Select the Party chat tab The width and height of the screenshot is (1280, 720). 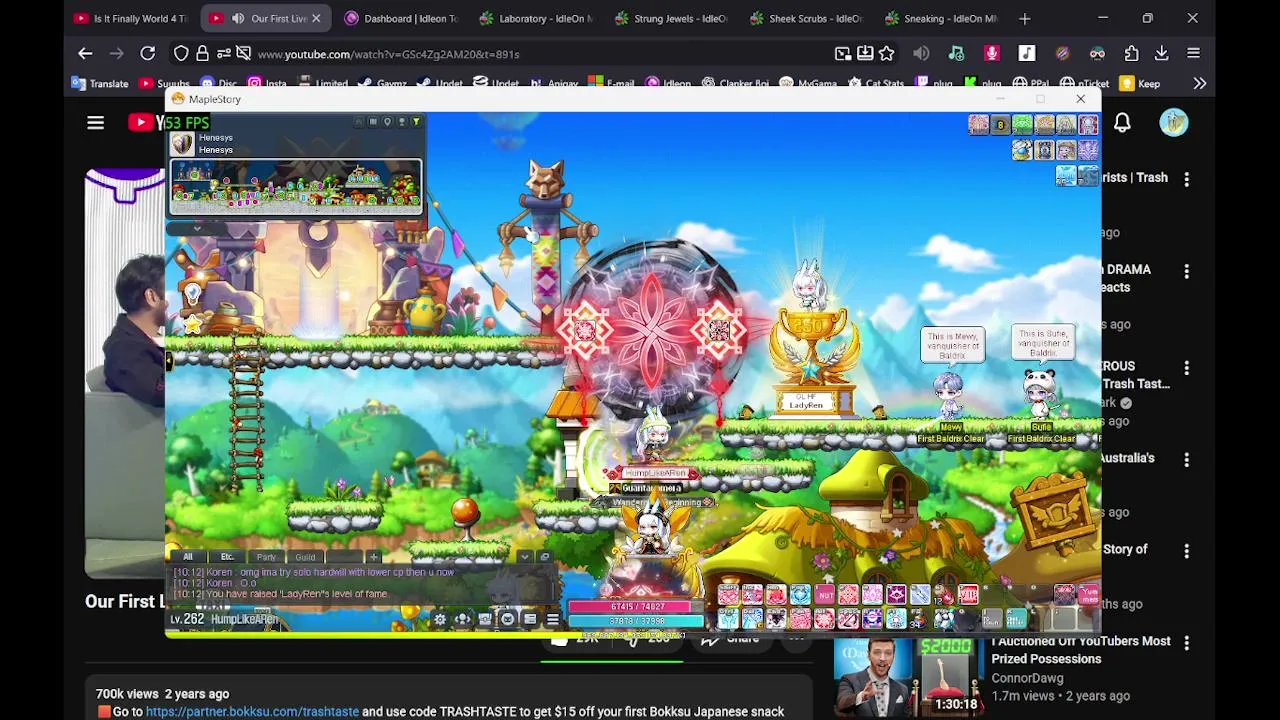coord(266,557)
